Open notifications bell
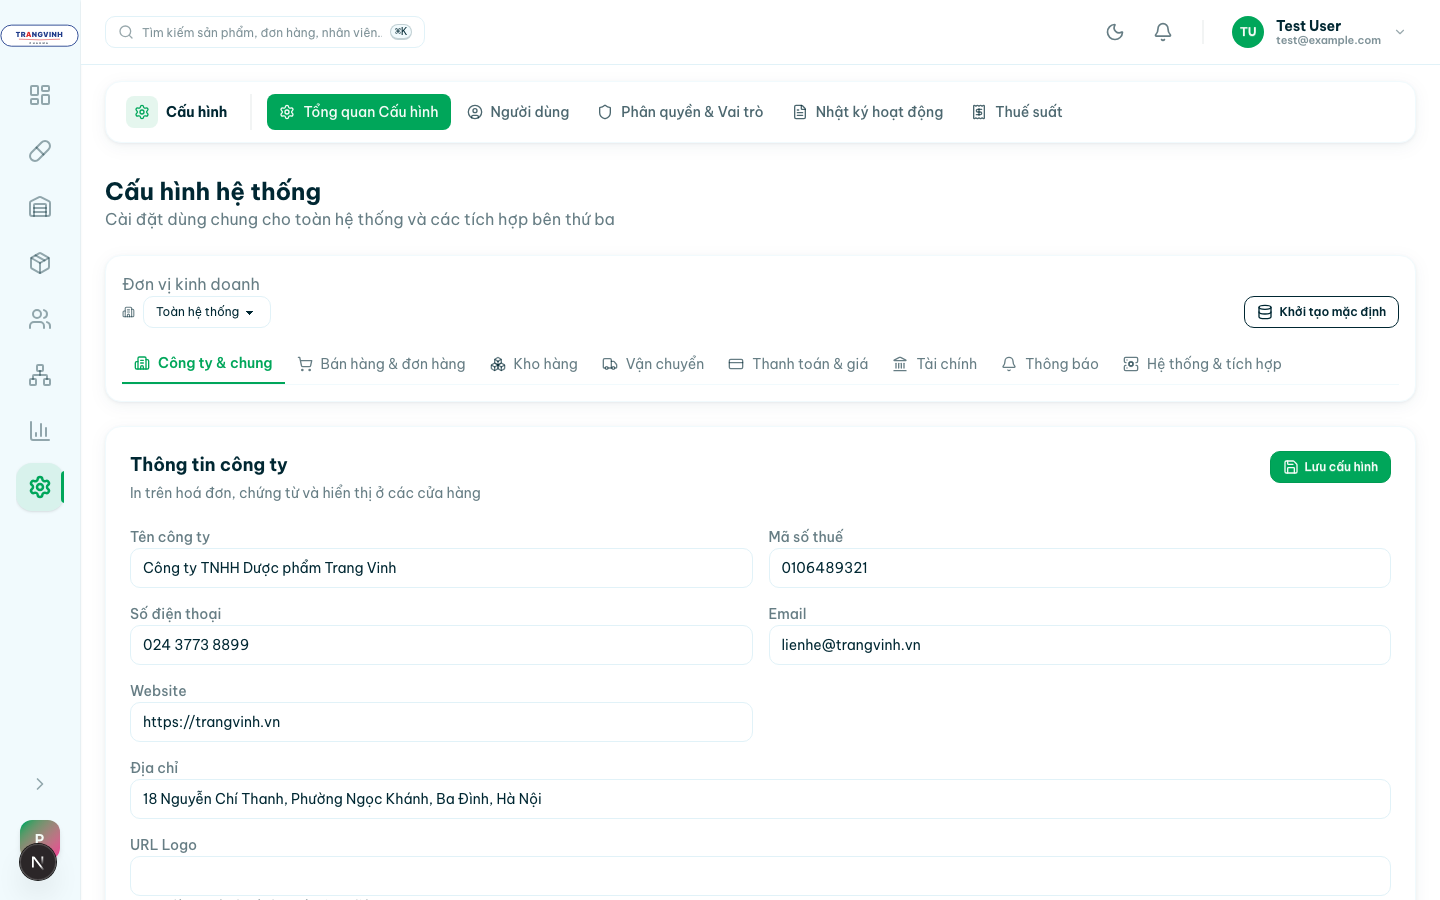 click(x=1163, y=32)
